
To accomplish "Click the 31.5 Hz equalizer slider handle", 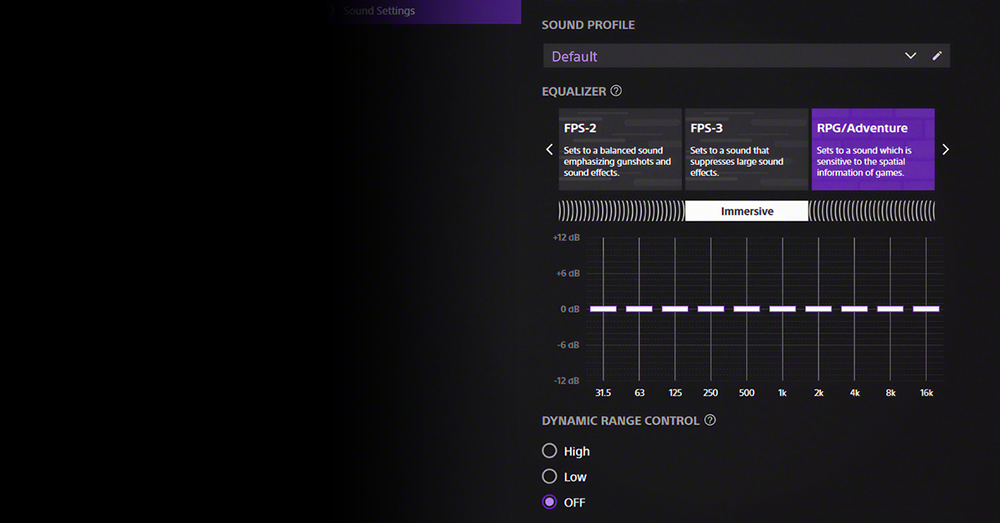I will (x=603, y=309).
